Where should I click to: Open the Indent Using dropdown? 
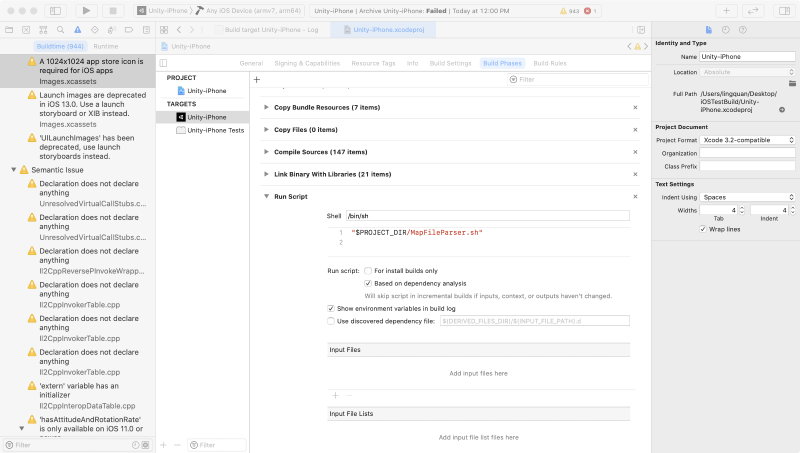pos(747,197)
